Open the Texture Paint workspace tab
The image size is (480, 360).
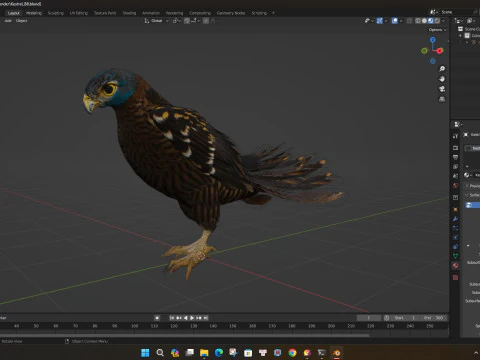(x=105, y=13)
